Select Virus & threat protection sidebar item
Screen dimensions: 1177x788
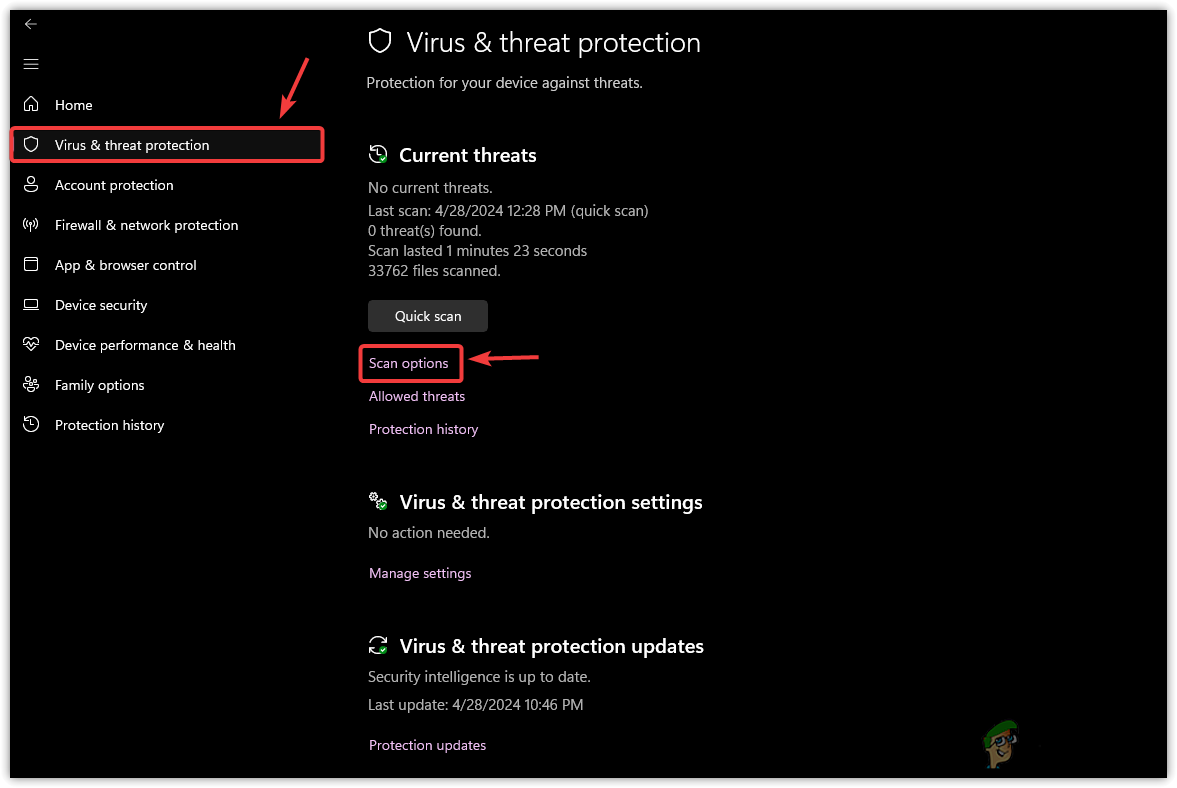click(132, 145)
